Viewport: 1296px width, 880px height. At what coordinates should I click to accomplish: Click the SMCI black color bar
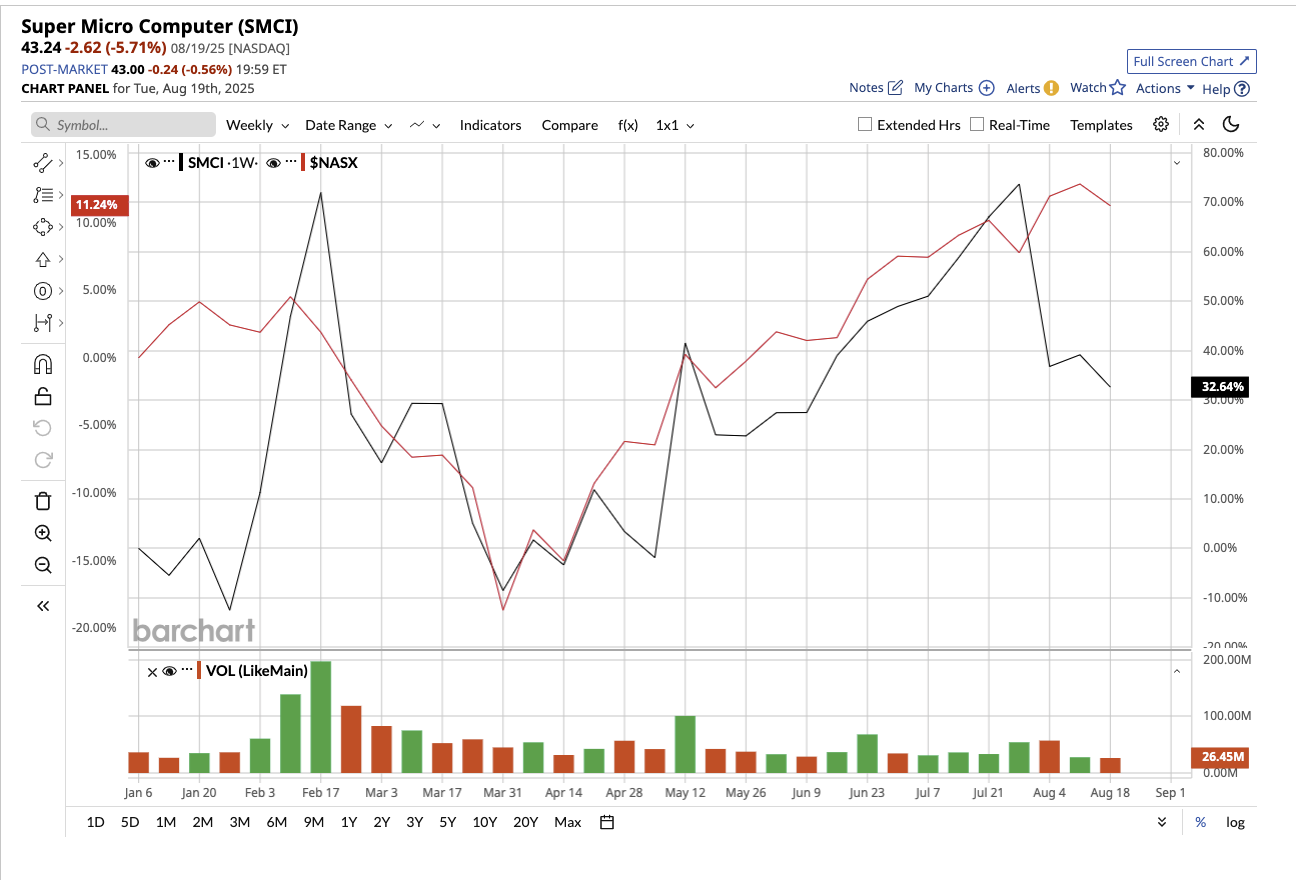(181, 162)
